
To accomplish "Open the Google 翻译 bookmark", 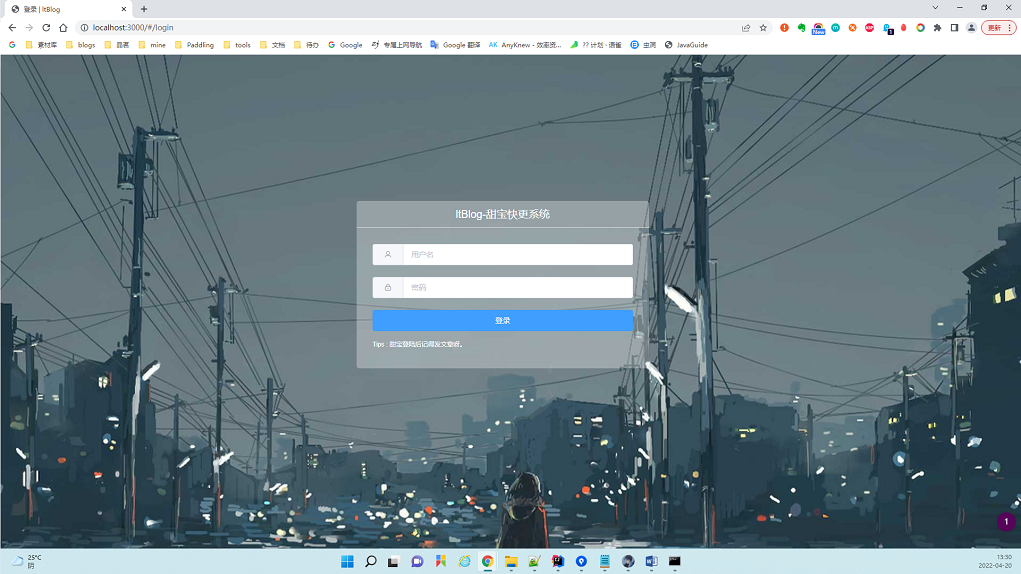I will click(x=455, y=45).
